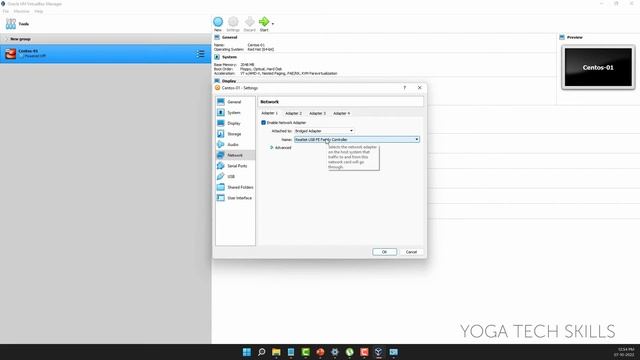Screen dimensions: 640x360
Task: Open the Machine menu
Action: click(22, 11)
